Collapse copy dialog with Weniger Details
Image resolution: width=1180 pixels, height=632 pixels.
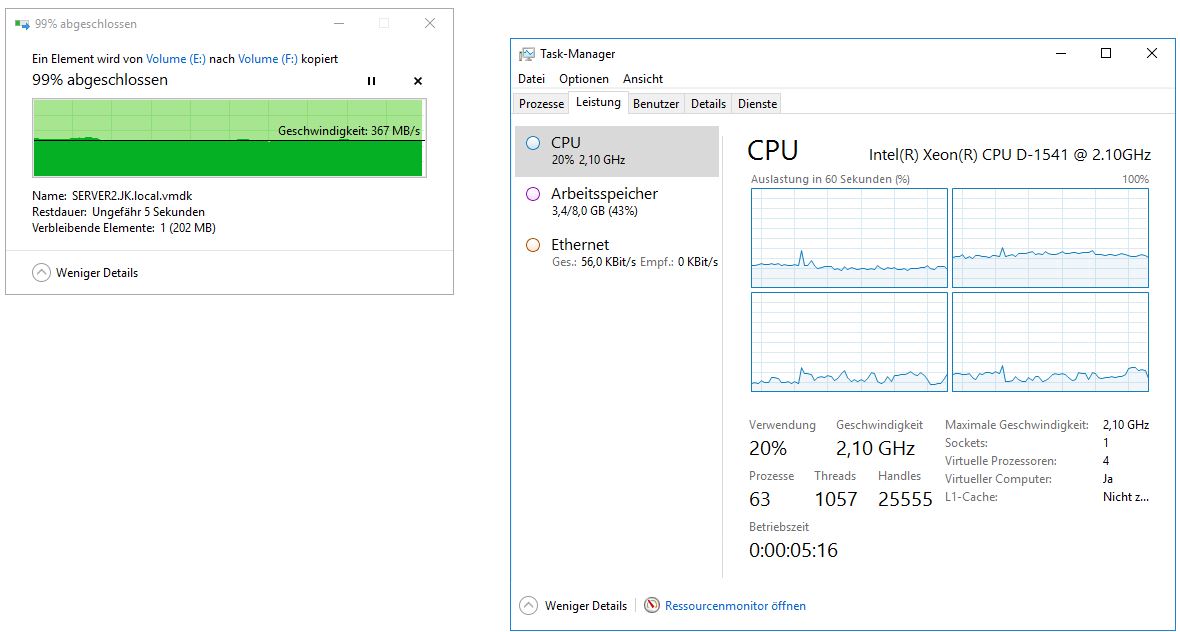[85, 272]
